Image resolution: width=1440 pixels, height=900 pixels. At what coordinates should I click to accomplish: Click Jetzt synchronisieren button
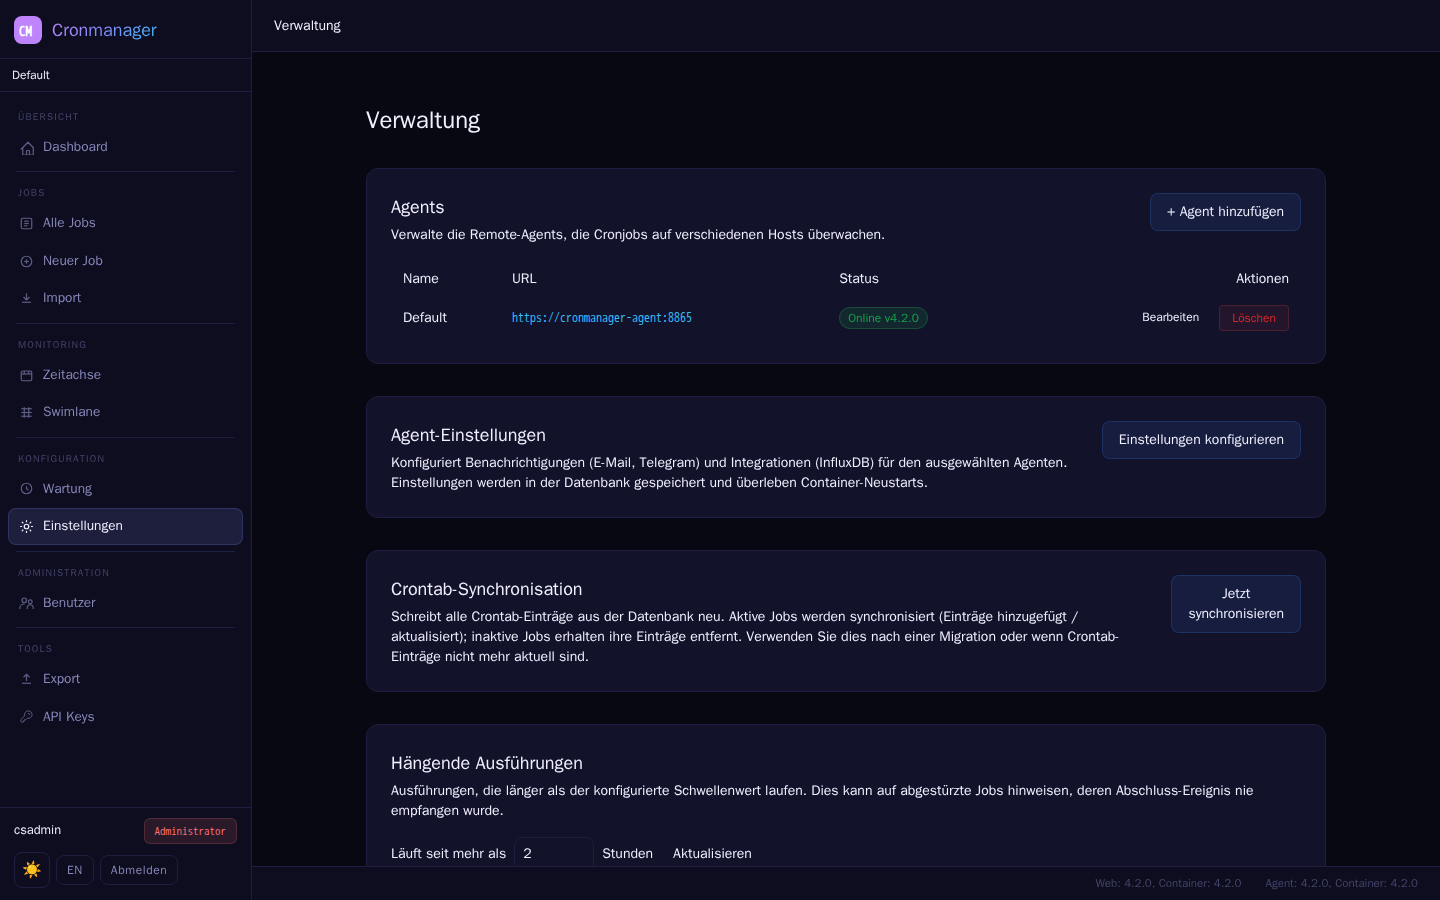tap(1236, 604)
